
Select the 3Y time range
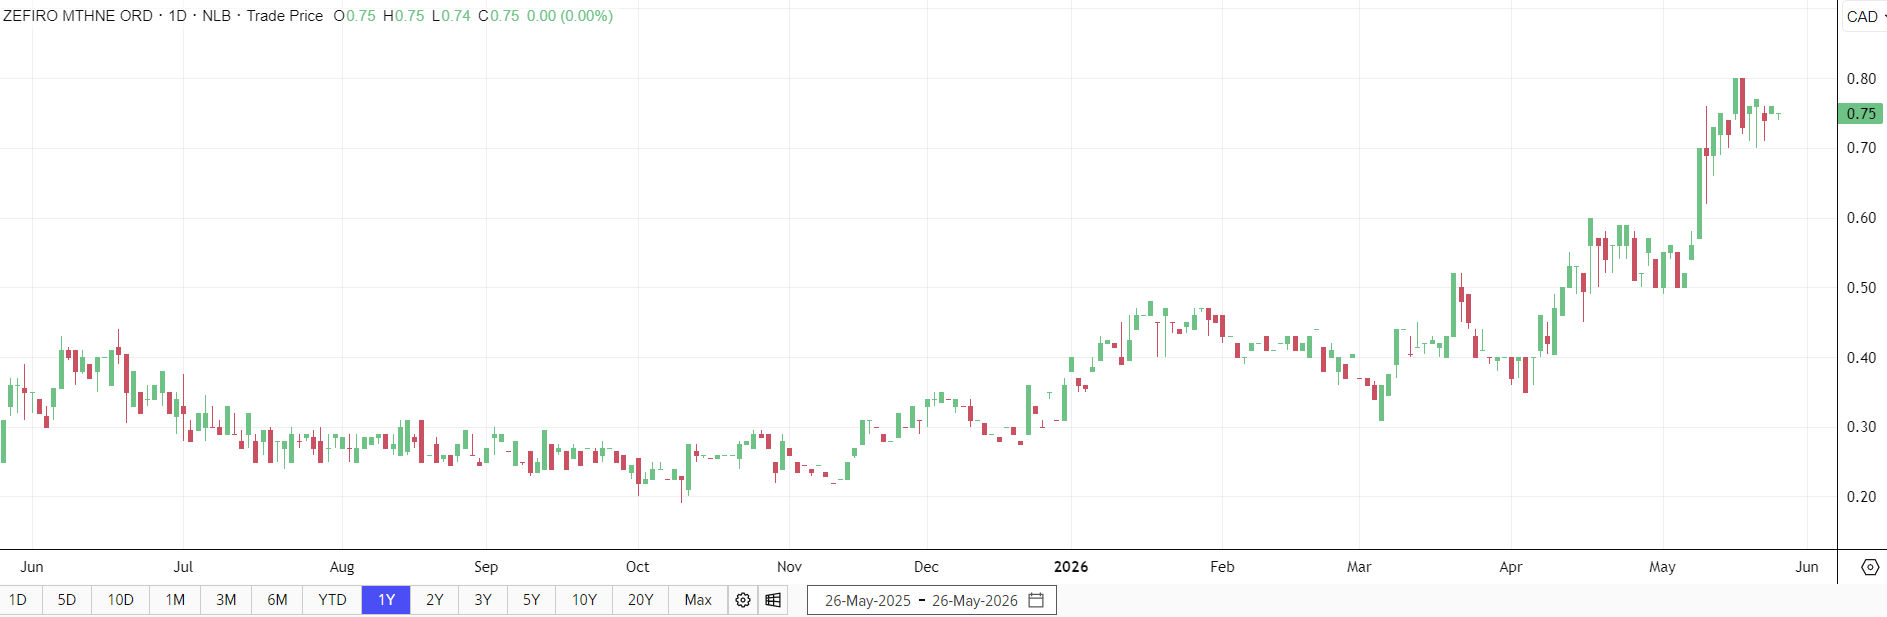(483, 600)
